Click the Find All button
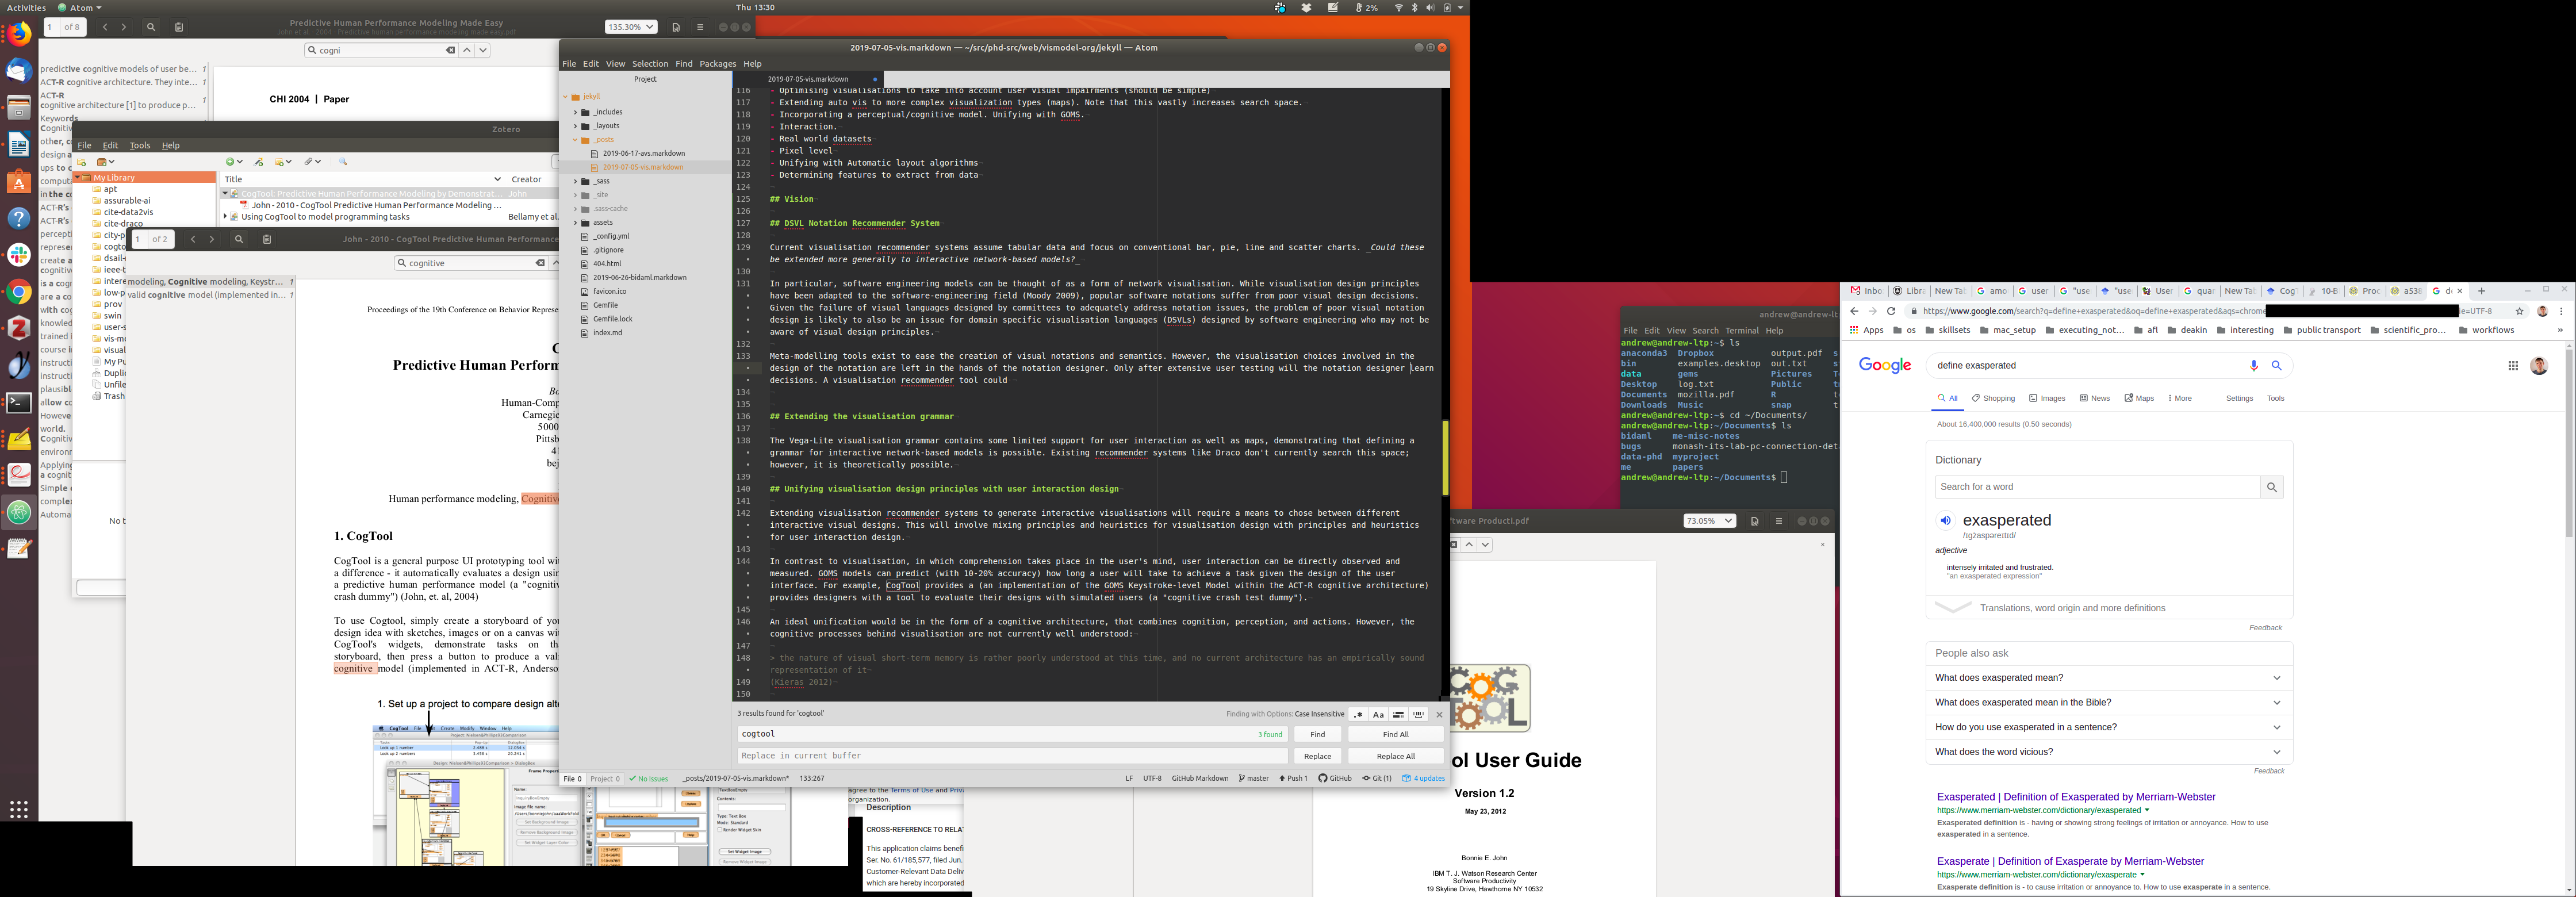2576x897 pixels. point(1395,735)
